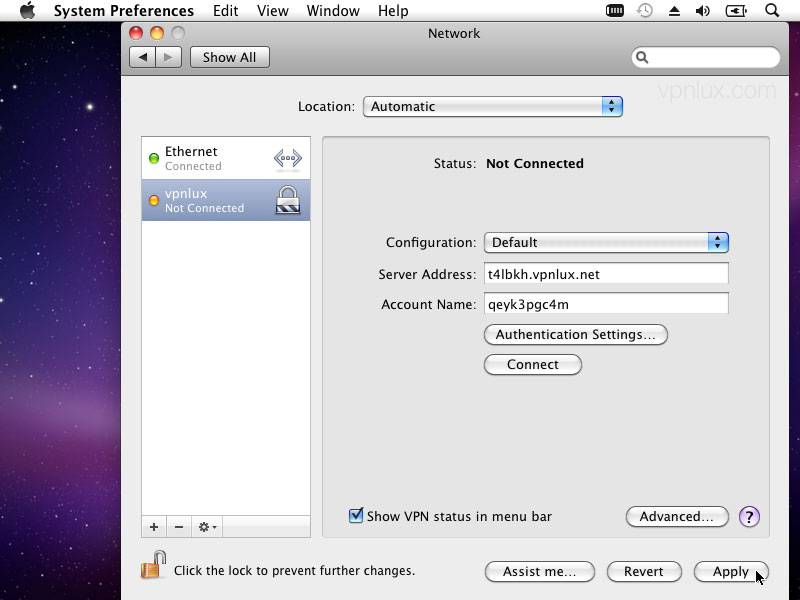Remove selected service with minus button

(x=179, y=527)
